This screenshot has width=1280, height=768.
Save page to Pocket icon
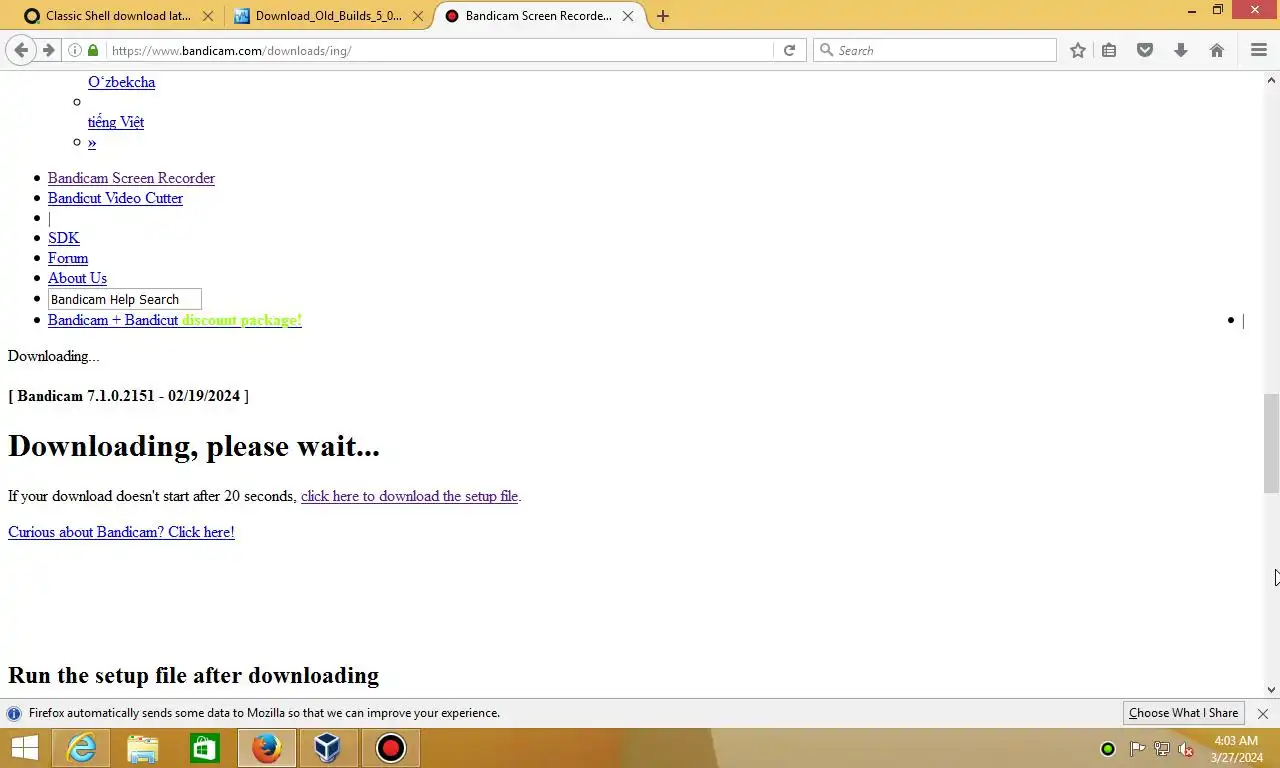[1145, 50]
